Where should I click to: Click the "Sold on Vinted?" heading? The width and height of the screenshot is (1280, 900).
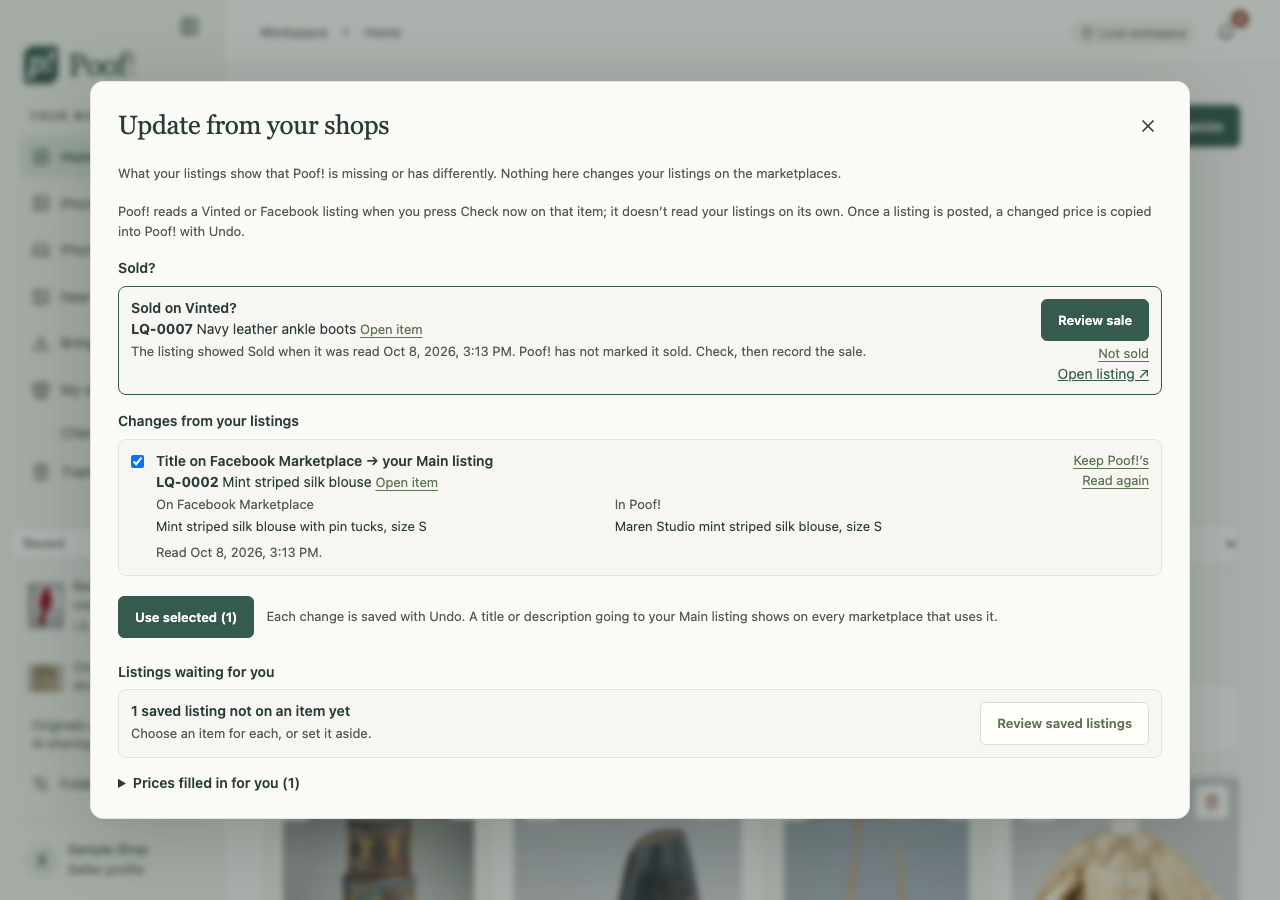184,308
